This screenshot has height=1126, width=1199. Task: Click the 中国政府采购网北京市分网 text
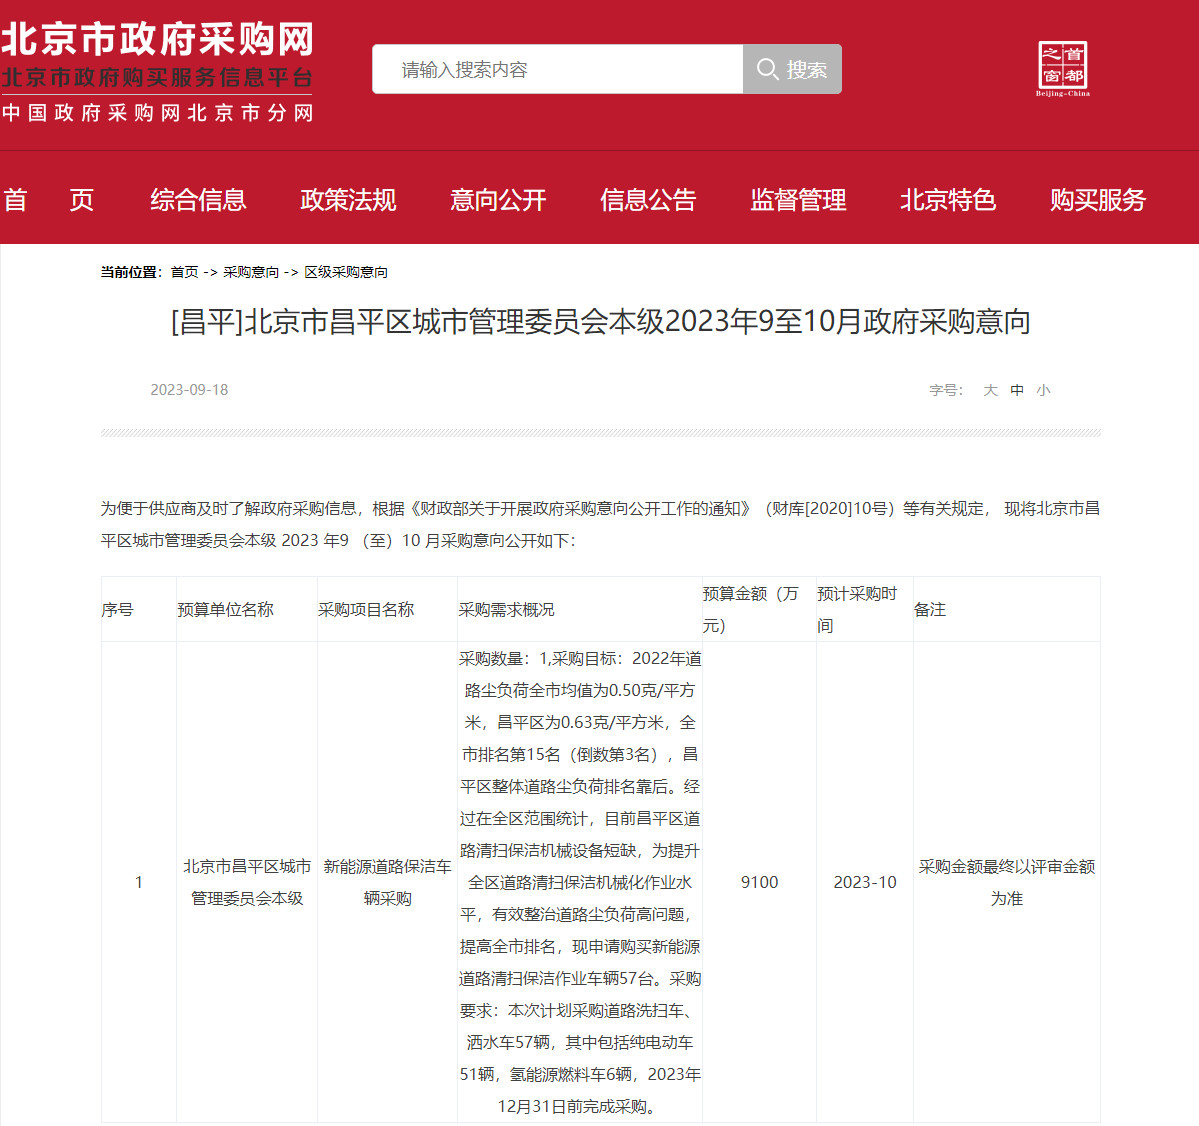point(158,113)
